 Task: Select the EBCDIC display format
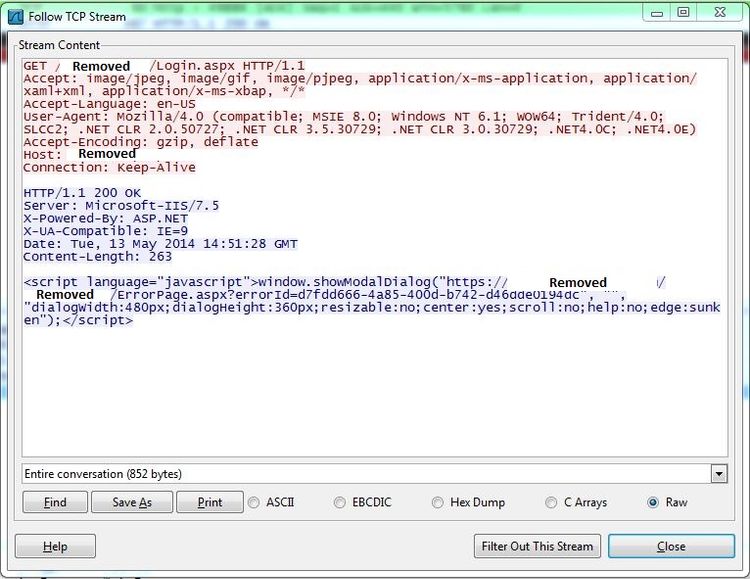click(x=363, y=502)
